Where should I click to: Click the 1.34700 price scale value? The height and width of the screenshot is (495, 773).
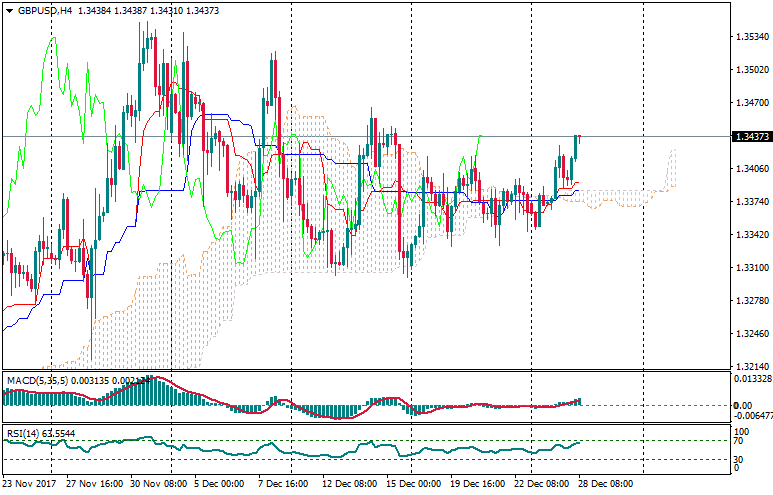pyautogui.click(x=750, y=103)
